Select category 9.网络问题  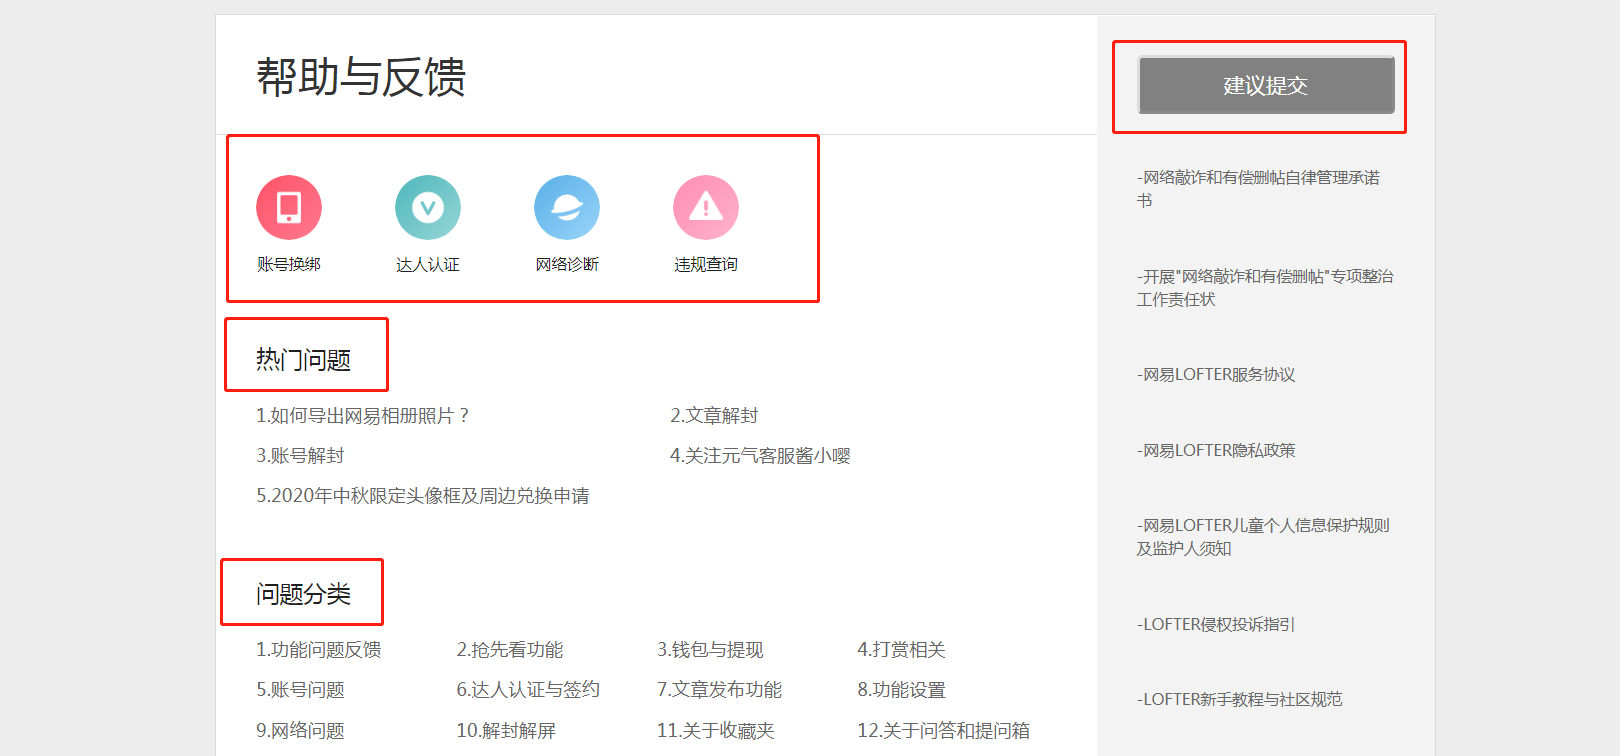tap(300, 730)
